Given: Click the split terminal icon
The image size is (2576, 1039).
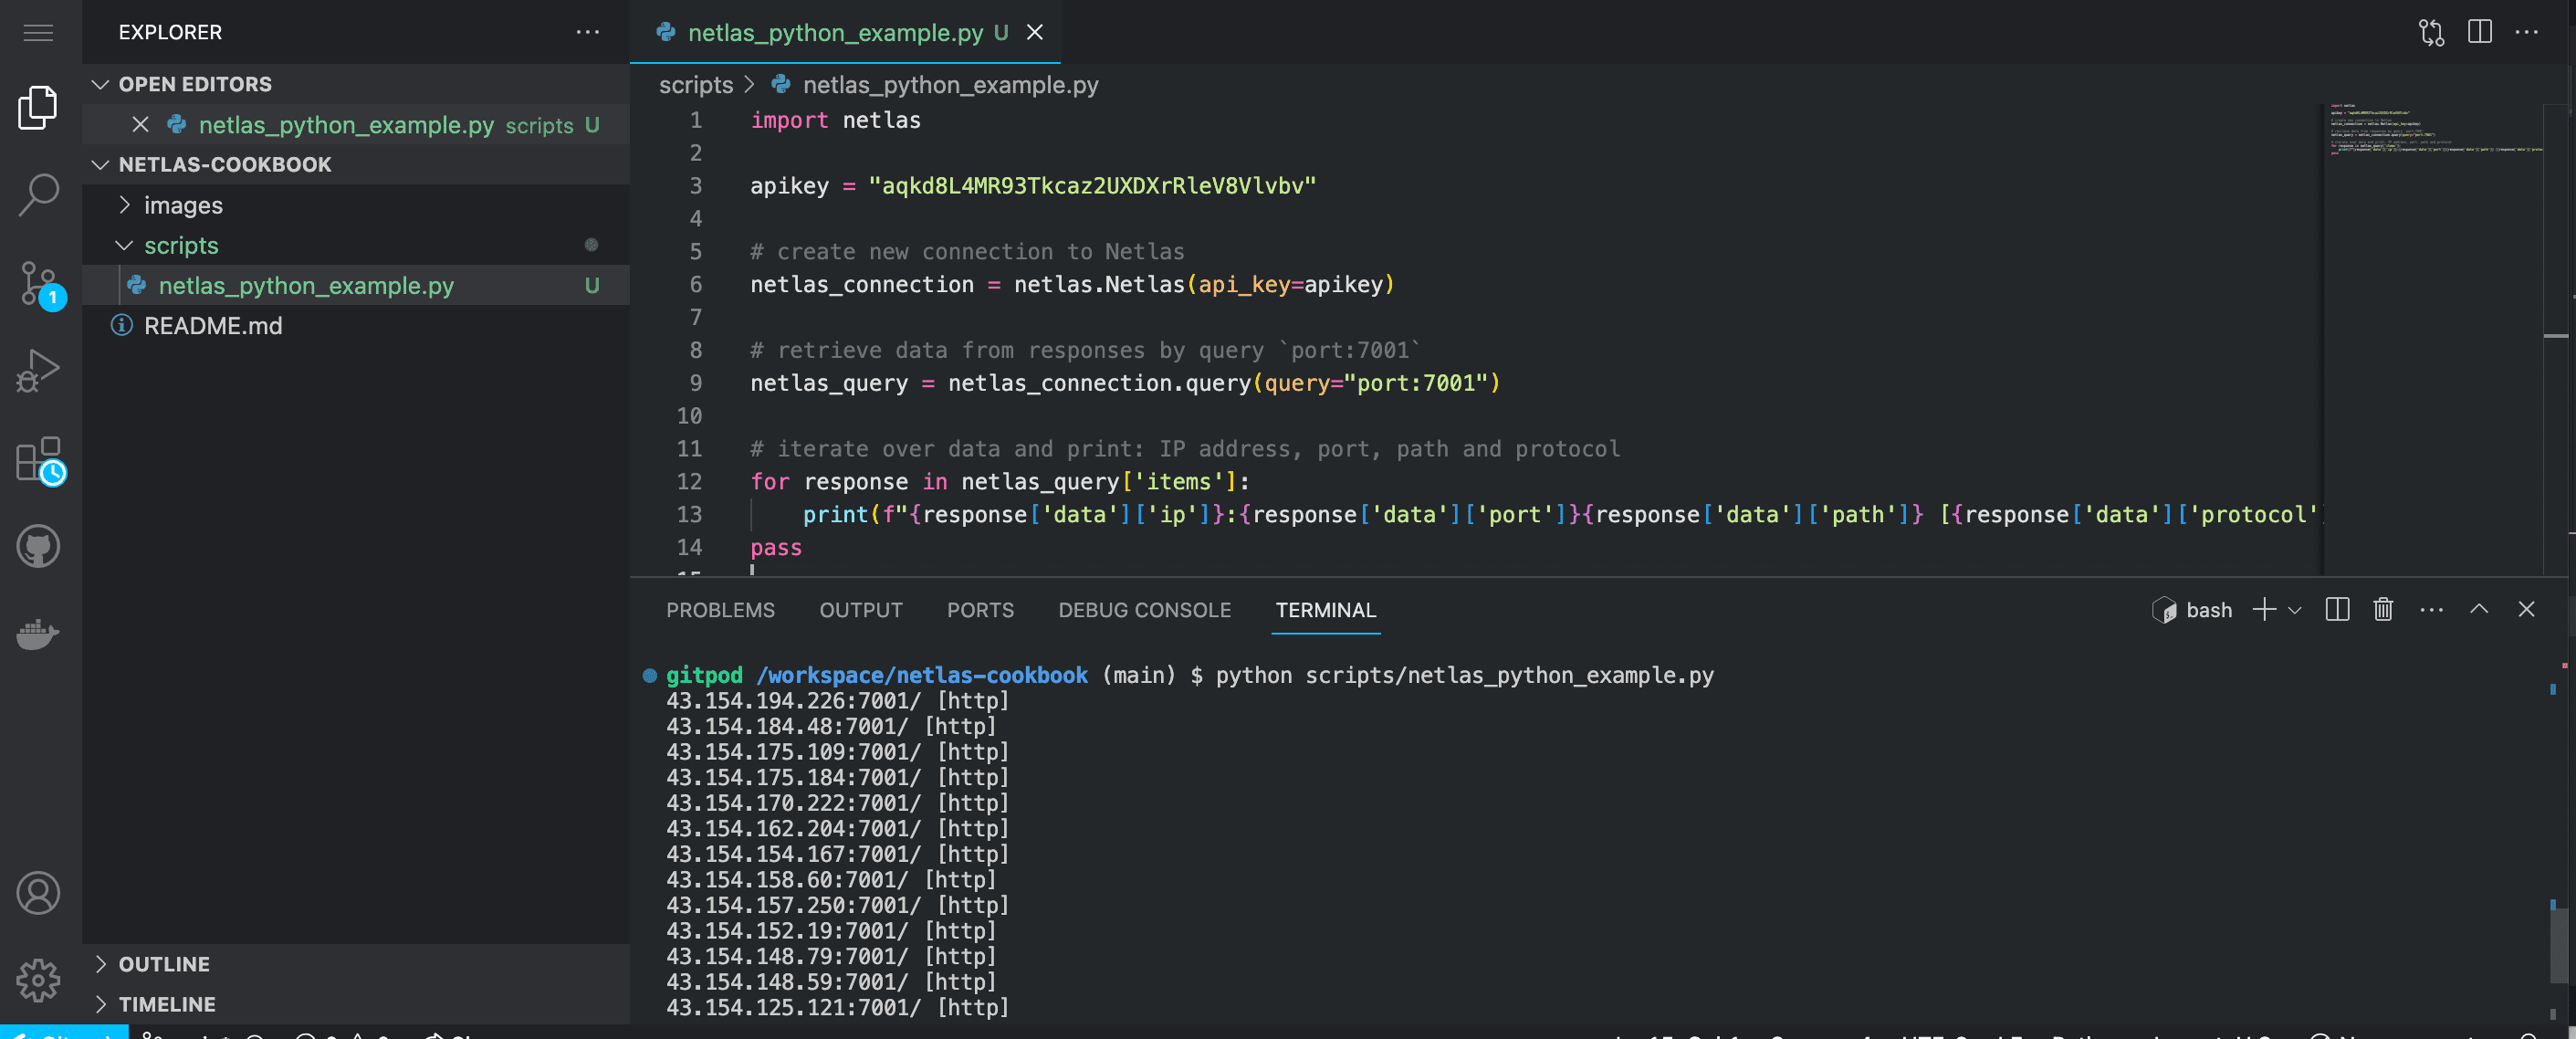Looking at the screenshot, I should pyautogui.click(x=2336, y=609).
